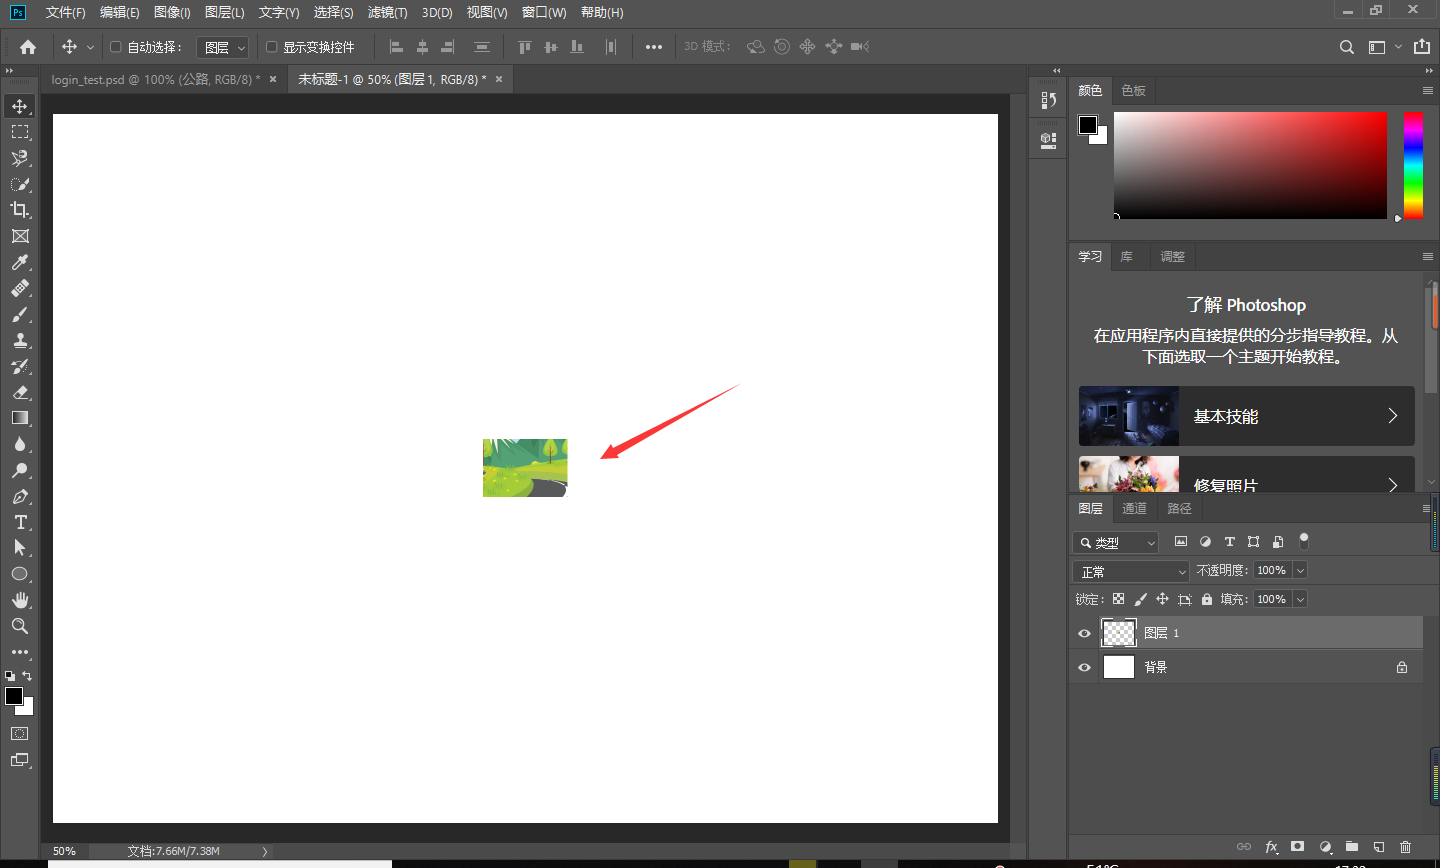Click the Share icon top right

(1422, 46)
